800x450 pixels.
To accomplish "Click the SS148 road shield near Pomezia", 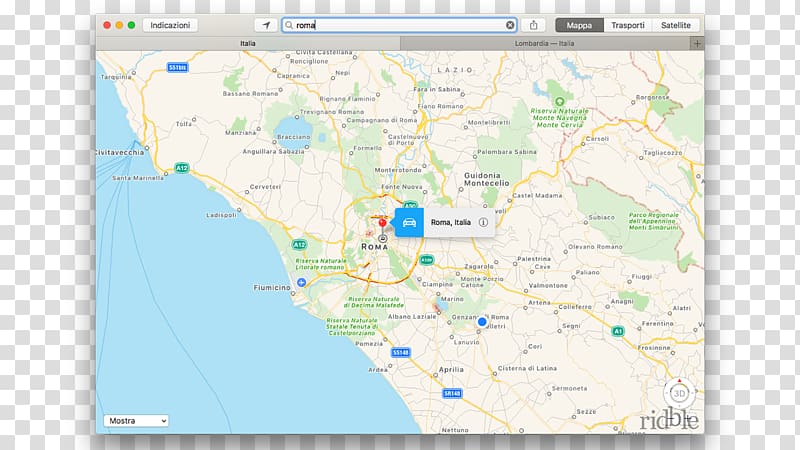I will pos(401,352).
